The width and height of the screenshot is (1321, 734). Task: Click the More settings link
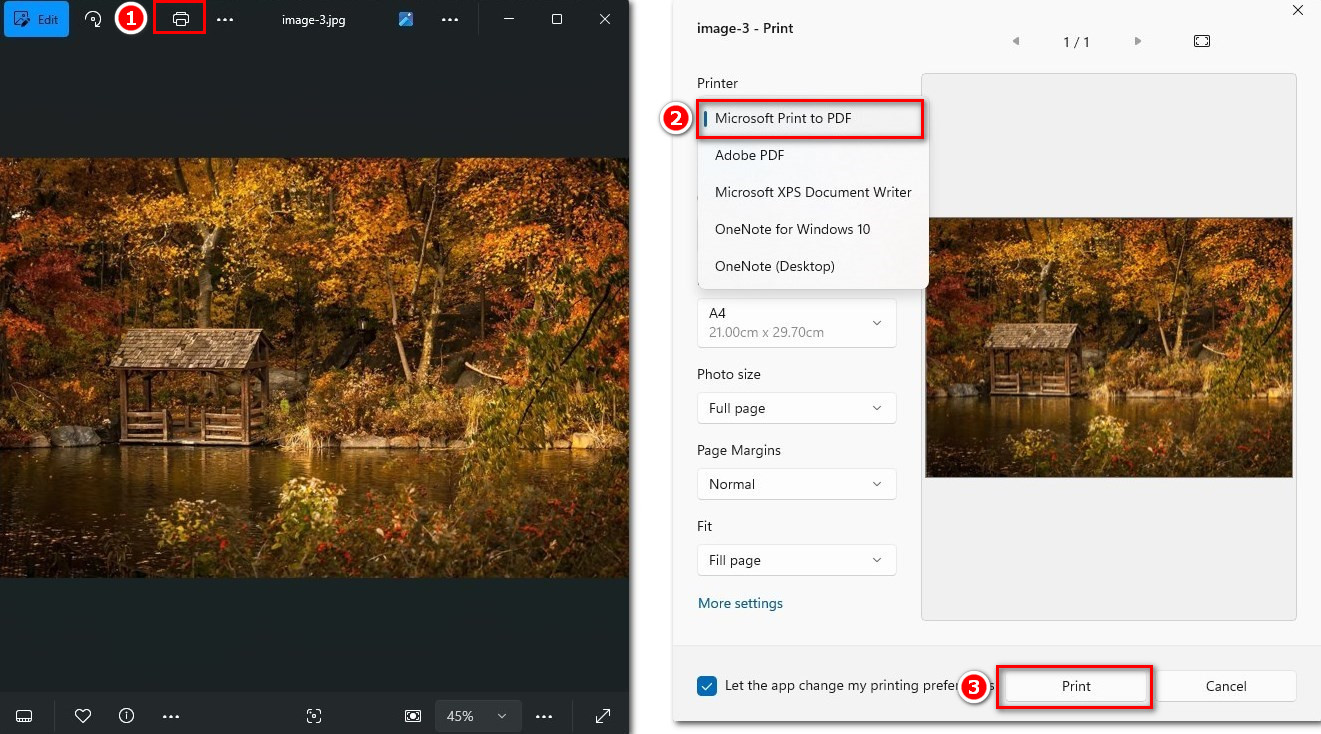(740, 603)
